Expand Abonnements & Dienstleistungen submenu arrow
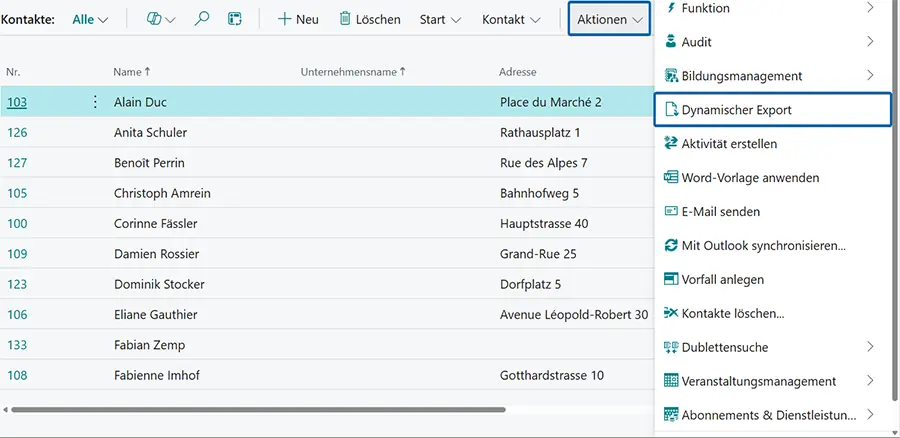 (x=870, y=414)
